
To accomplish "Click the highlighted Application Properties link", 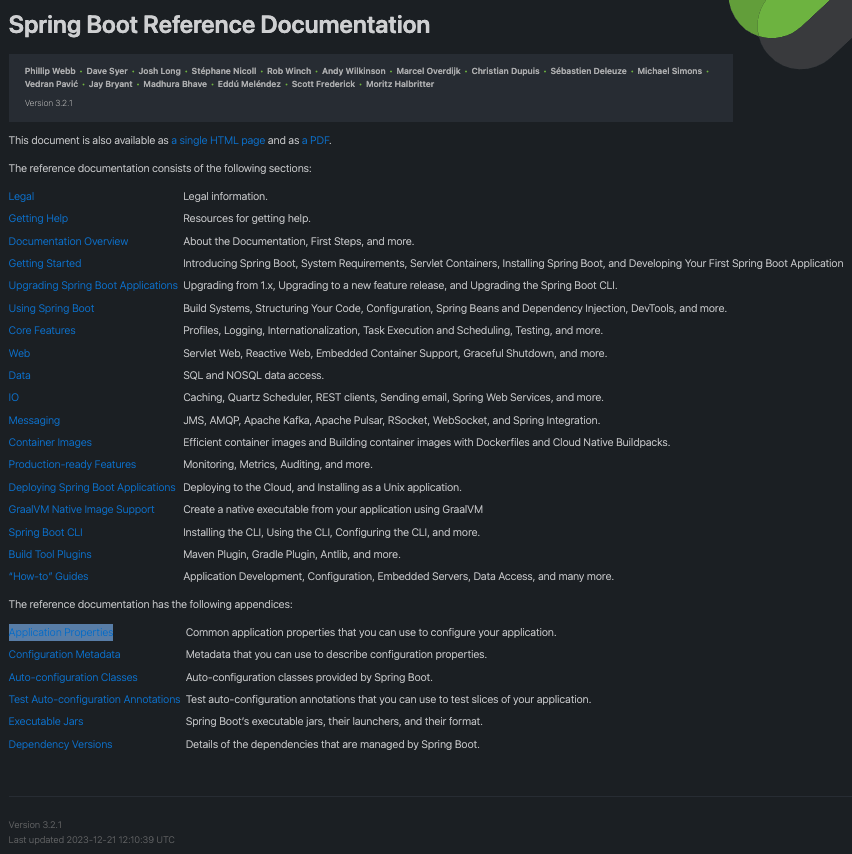I will click(61, 632).
